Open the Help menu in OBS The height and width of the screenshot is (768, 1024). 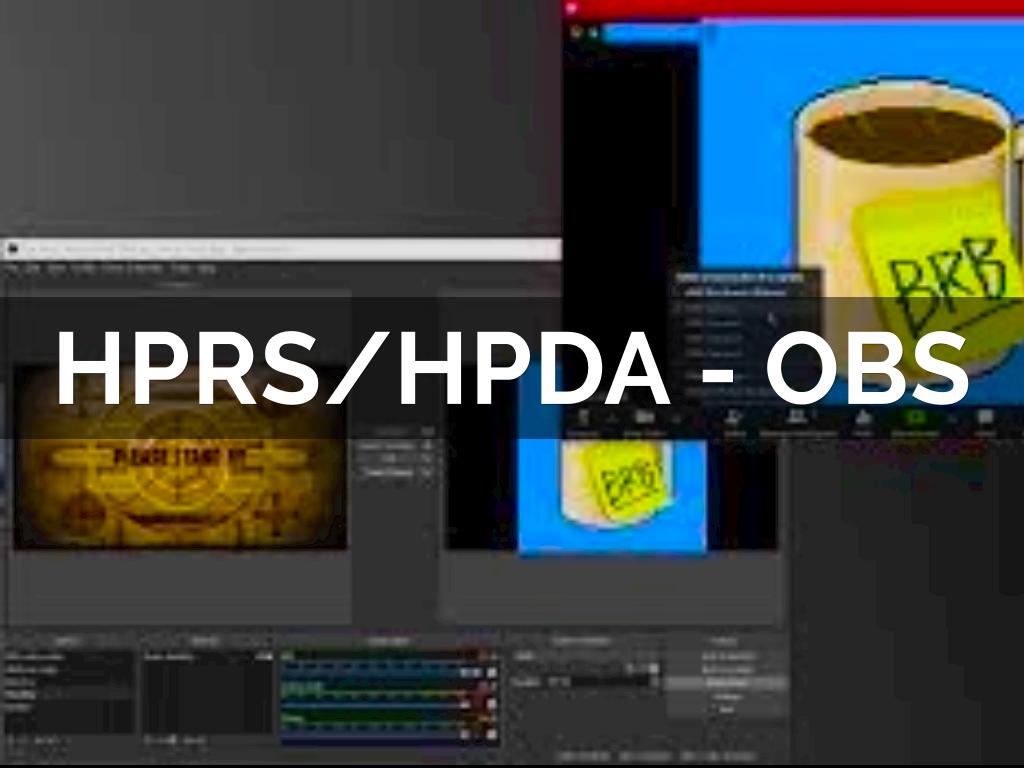pos(206,270)
